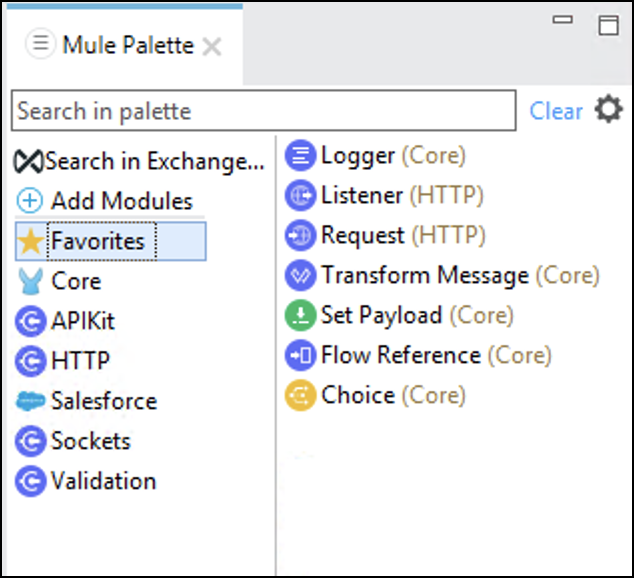The height and width of the screenshot is (578, 634).
Task: Click the Transform Message component icon
Action: 300,275
